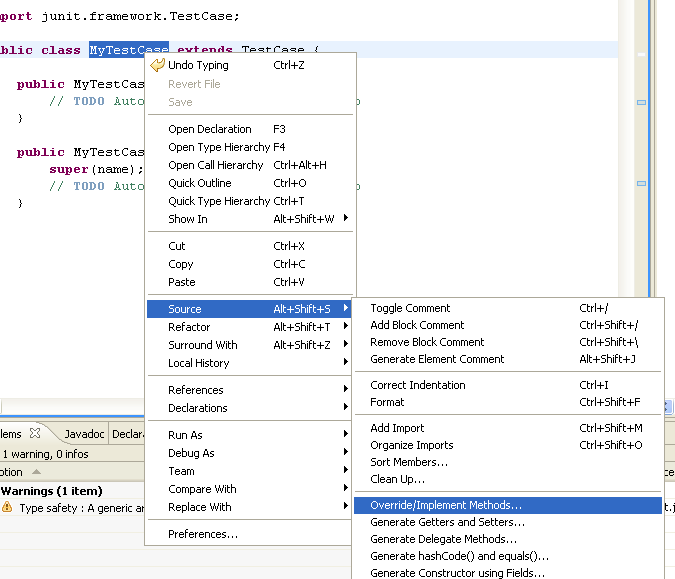Switch to the Declaration tab
Viewport: 675px width, 579px height.
point(127,434)
